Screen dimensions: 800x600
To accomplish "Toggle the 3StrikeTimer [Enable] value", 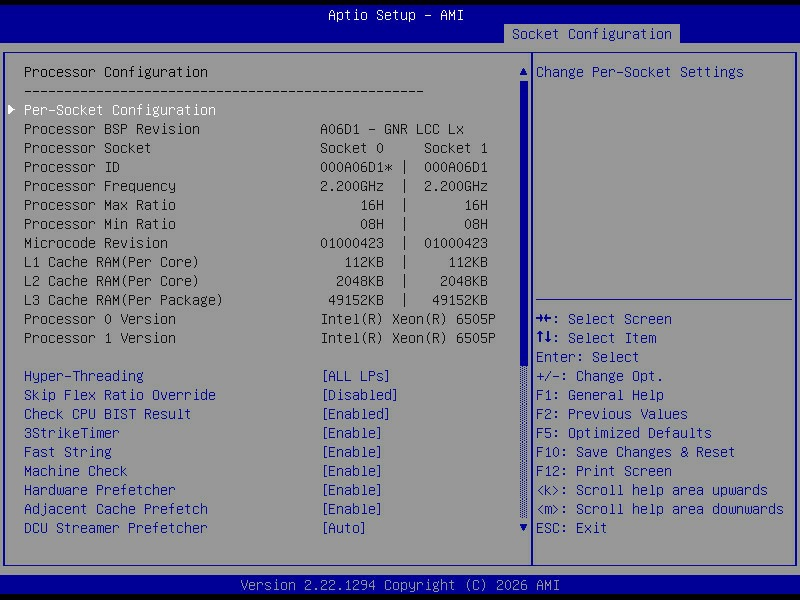I will pyautogui.click(x=352, y=433).
